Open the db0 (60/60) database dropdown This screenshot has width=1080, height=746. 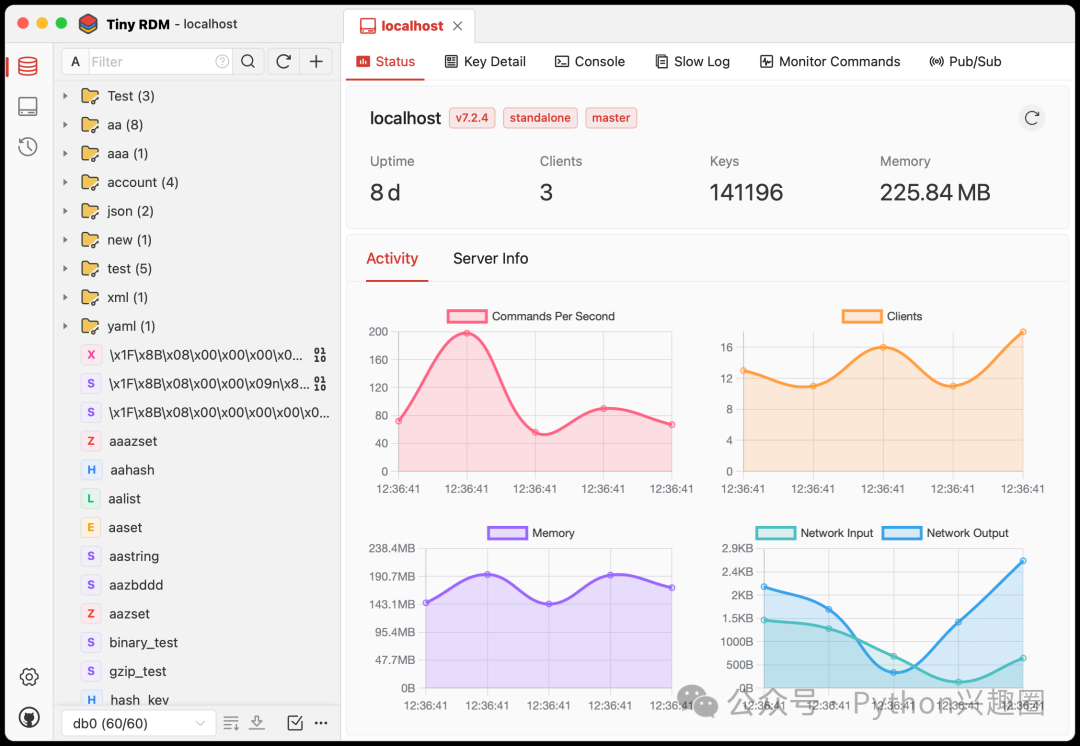139,723
